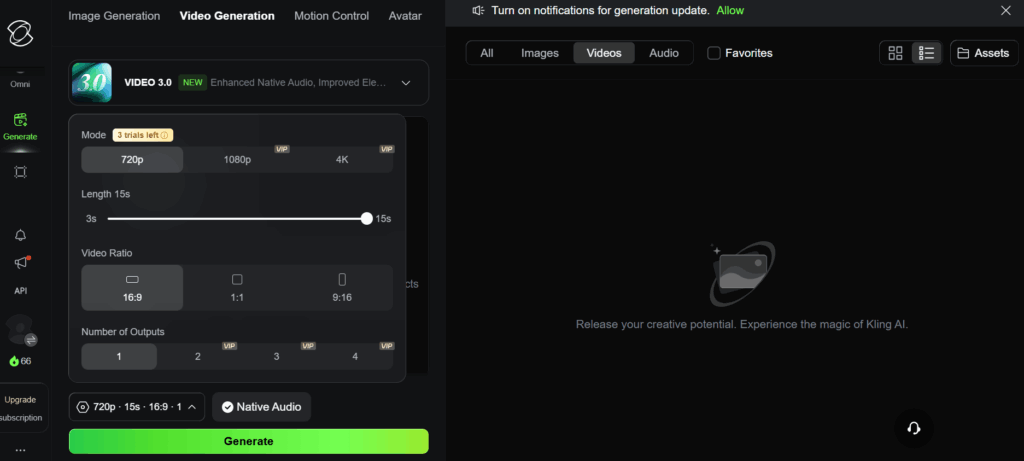This screenshot has height=461, width=1024.
Task: Show All assets filter tab
Action: (x=487, y=53)
